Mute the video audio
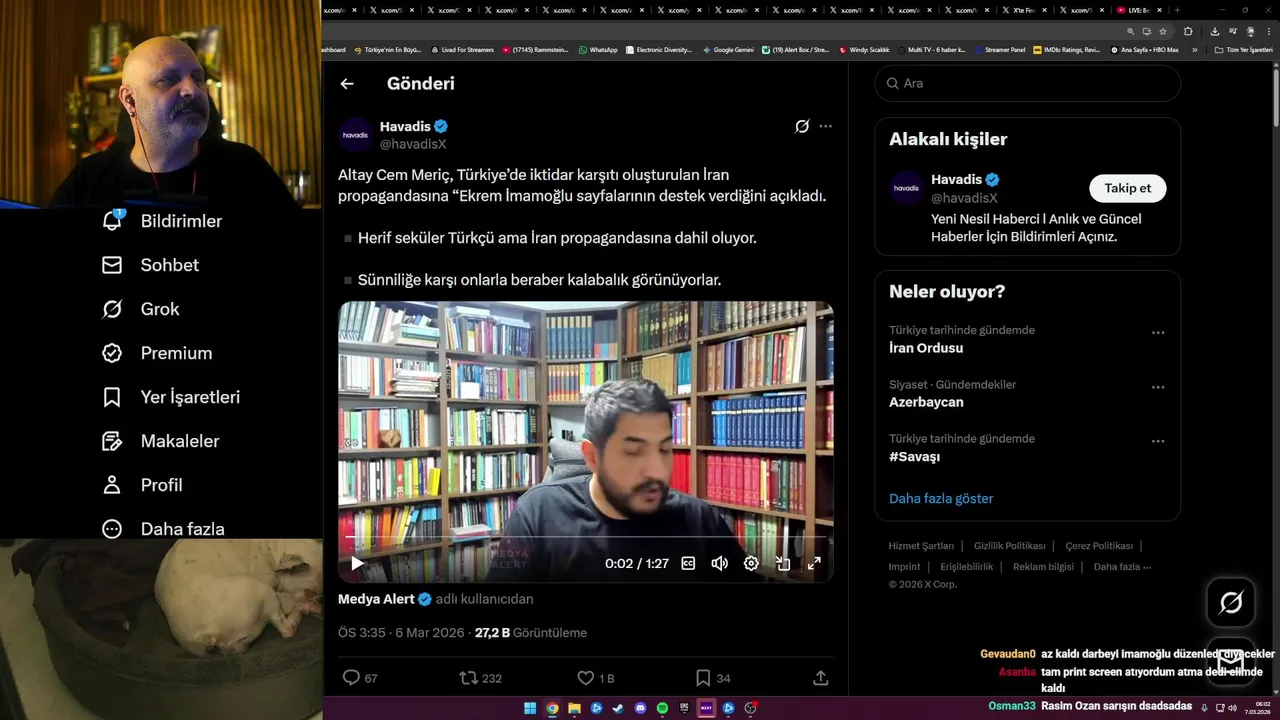Image resolution: width=1280 pixels, height=720 pixels. [719, 563]
